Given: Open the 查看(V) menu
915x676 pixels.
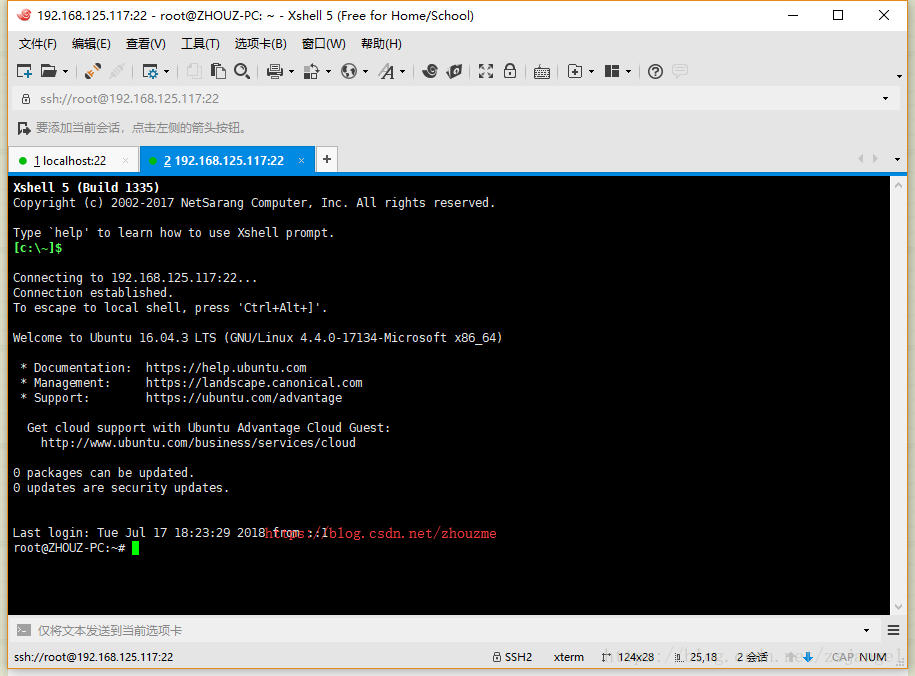Looking at the screenshot, I should coord(145,44).
